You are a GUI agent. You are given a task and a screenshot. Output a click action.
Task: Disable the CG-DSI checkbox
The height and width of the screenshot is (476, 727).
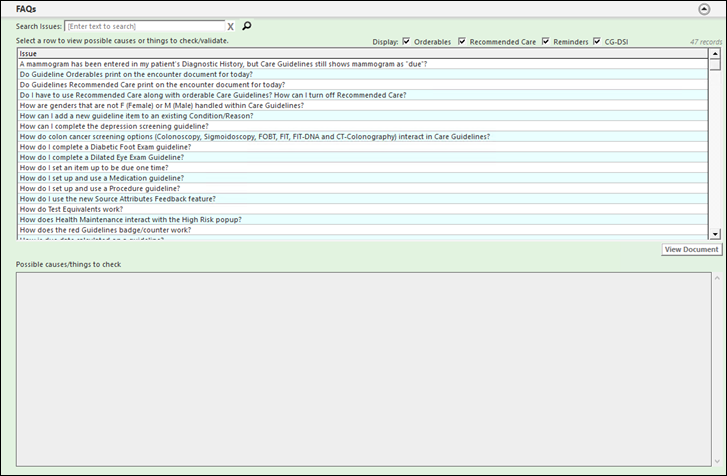(597, 41)
